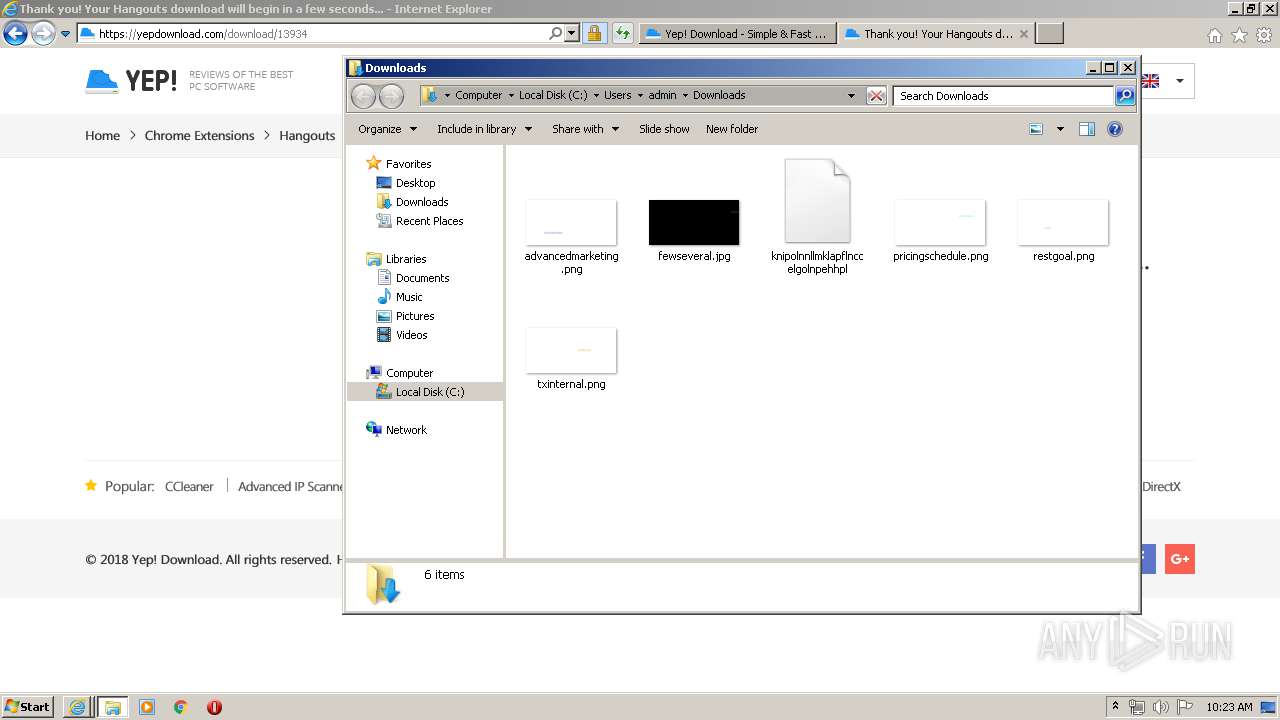Expand the address bar history dropdown
This screenshot has height=720, width=1280.
(x=851, y=96)
